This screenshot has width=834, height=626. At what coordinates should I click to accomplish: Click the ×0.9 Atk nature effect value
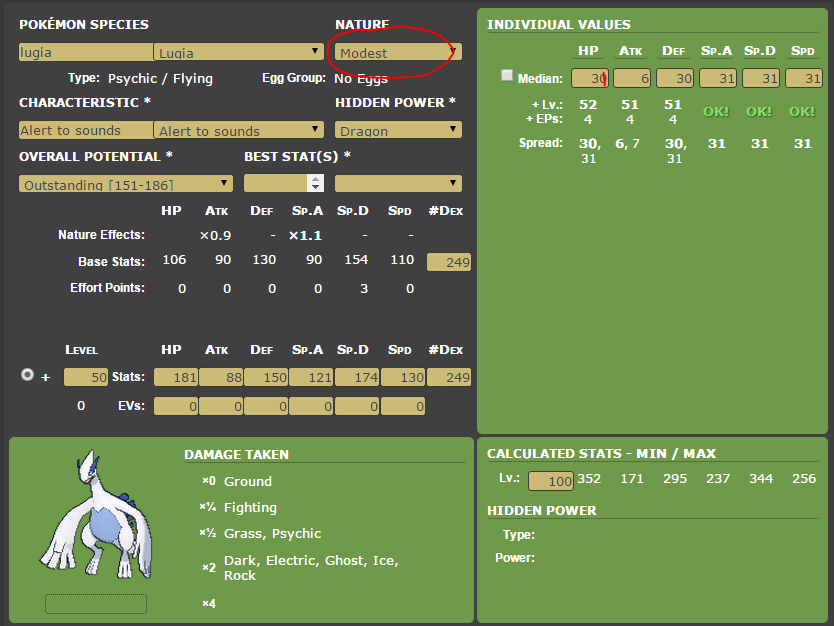(x=215, y=236)
